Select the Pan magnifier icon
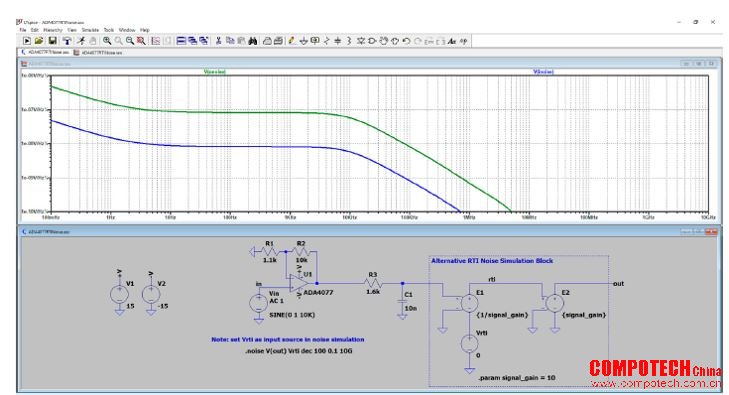 point(118,41)
